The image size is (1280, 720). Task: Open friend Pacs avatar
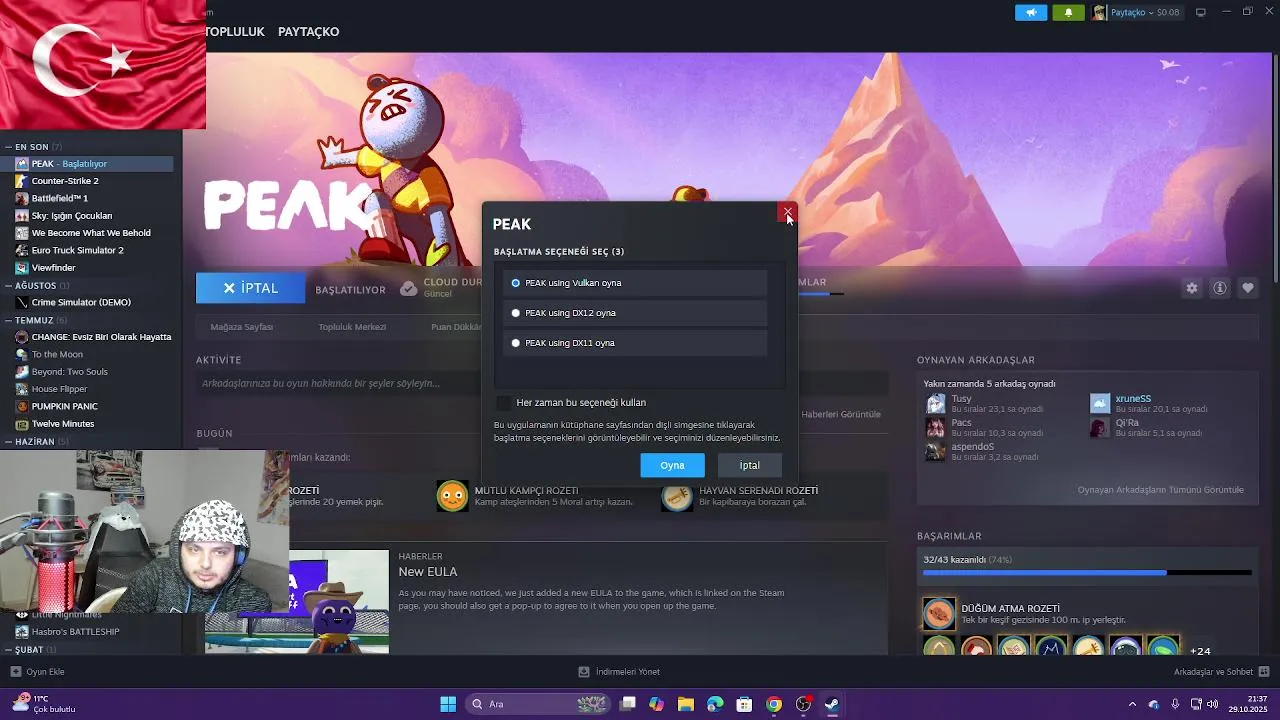pyautogui.click(x=935, y=427)
